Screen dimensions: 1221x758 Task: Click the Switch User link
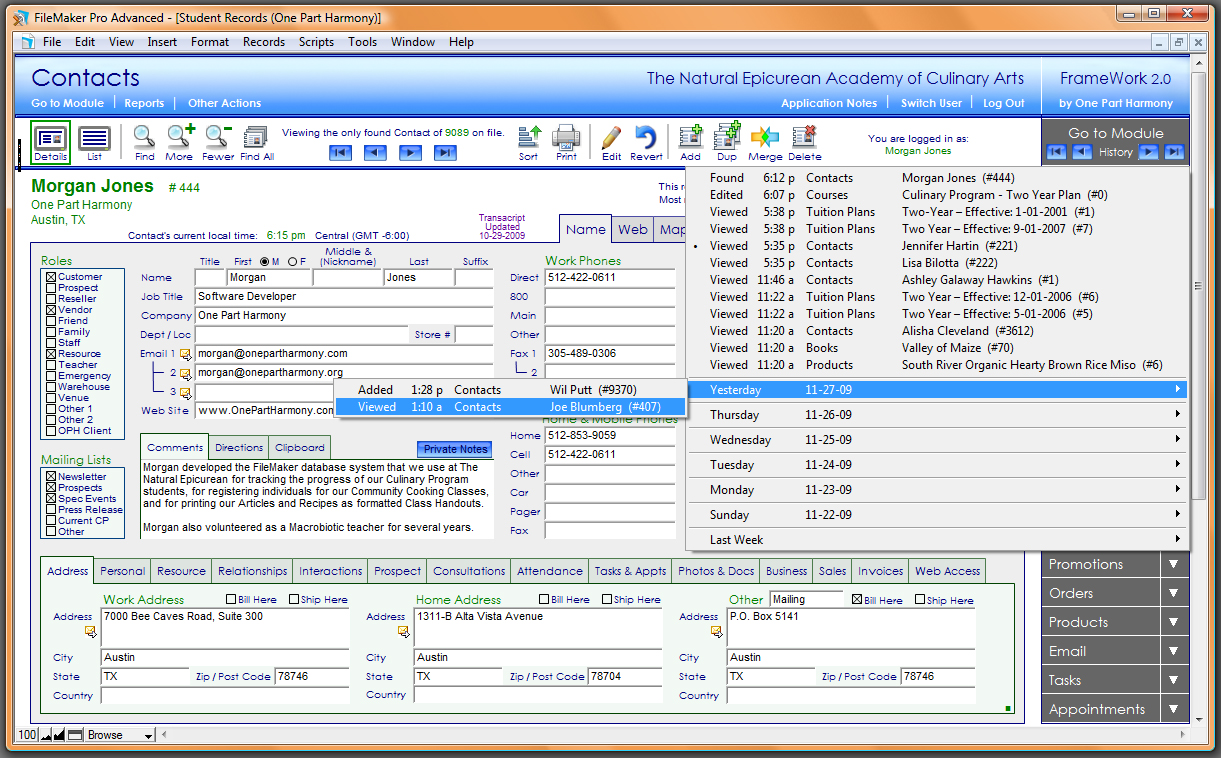point(931,103)
